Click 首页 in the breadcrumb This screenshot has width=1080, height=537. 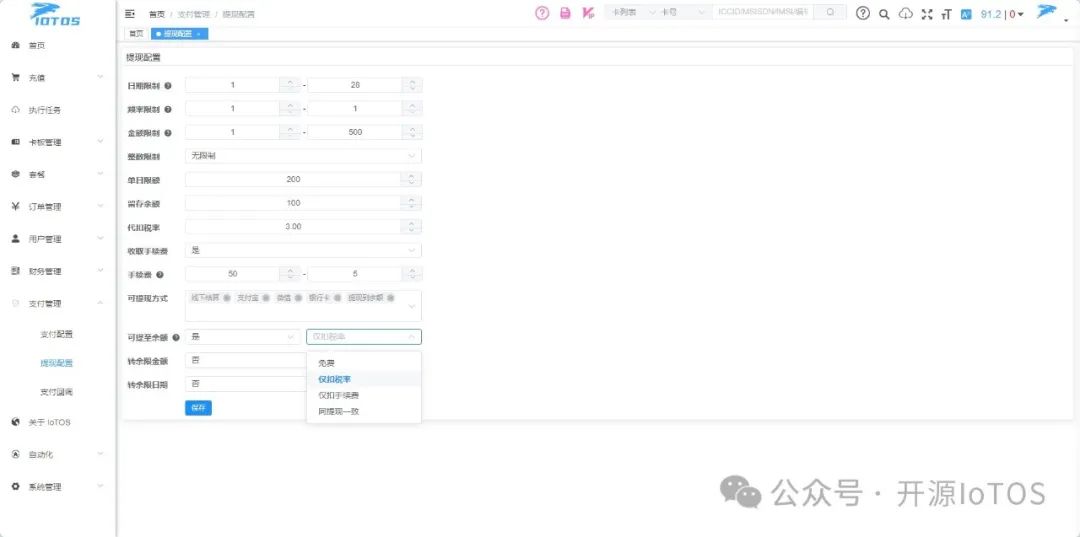click(157, 14)
